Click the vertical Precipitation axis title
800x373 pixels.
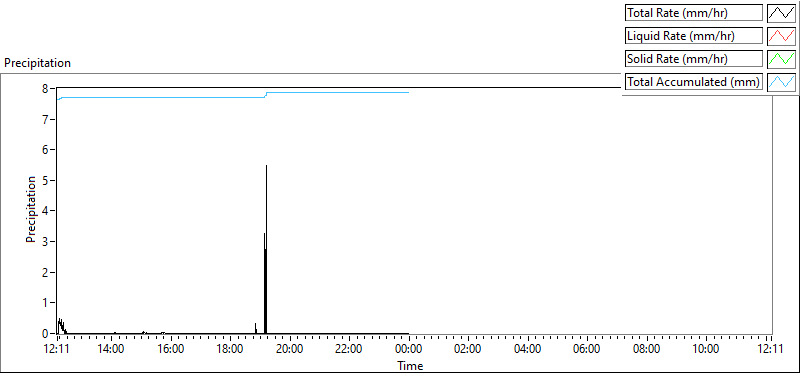coord(31,210)
